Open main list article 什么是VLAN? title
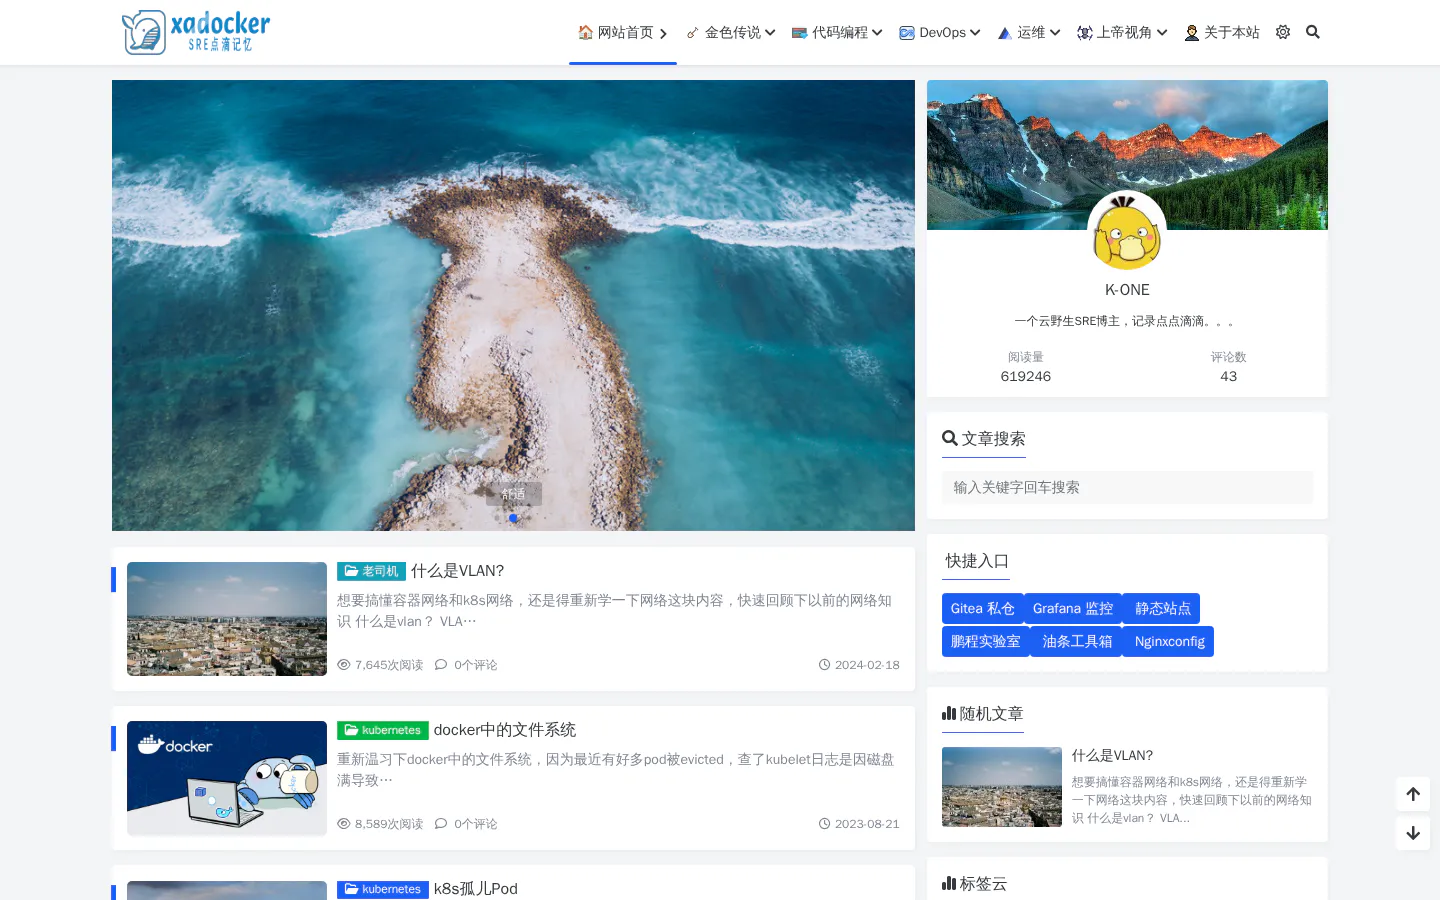The height and width of the screenshot is (900, 1440). (x=457, y=571)
